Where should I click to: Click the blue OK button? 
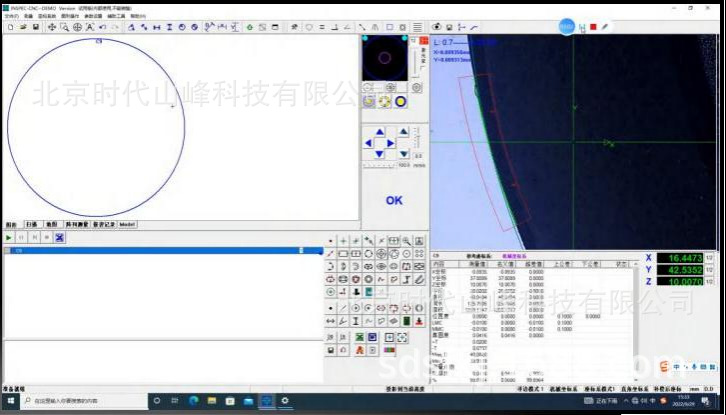[394, 200]
